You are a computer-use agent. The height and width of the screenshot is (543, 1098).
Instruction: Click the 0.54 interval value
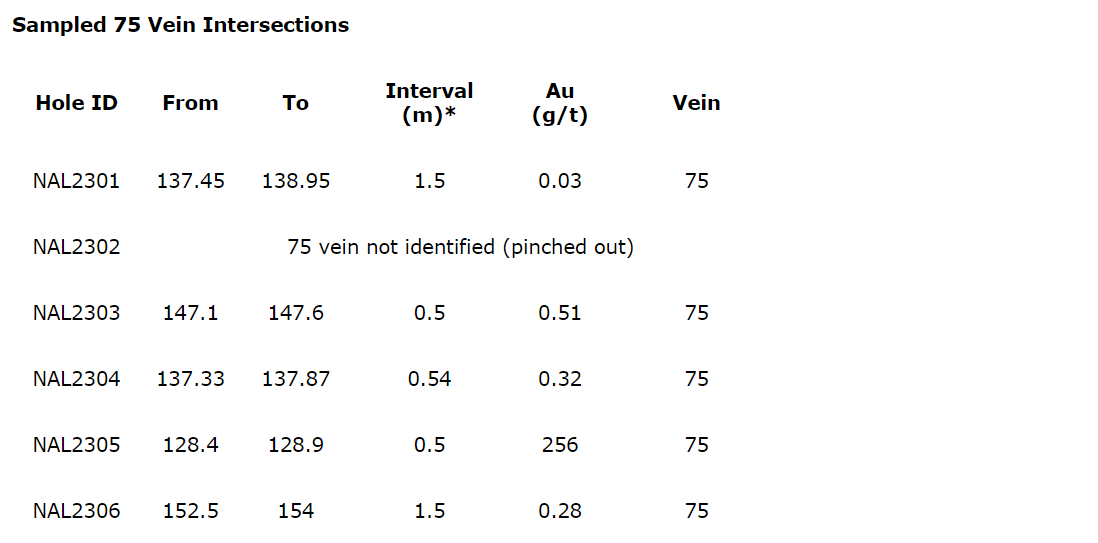(x=429, y=379)
